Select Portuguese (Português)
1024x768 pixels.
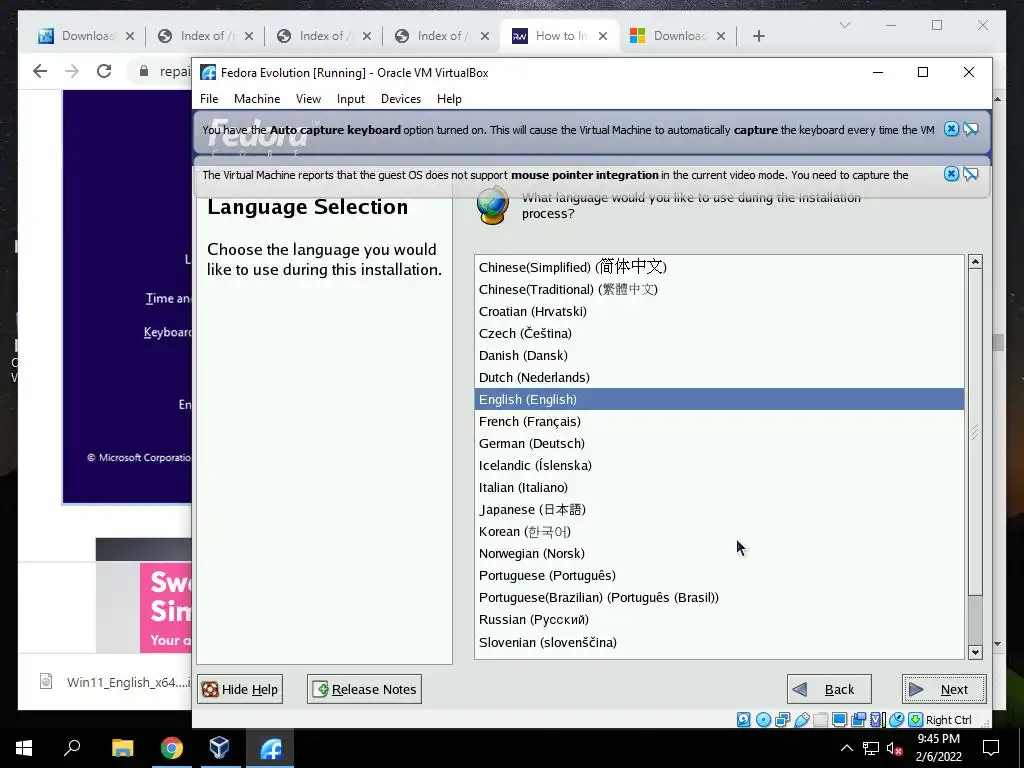(719, 575)
